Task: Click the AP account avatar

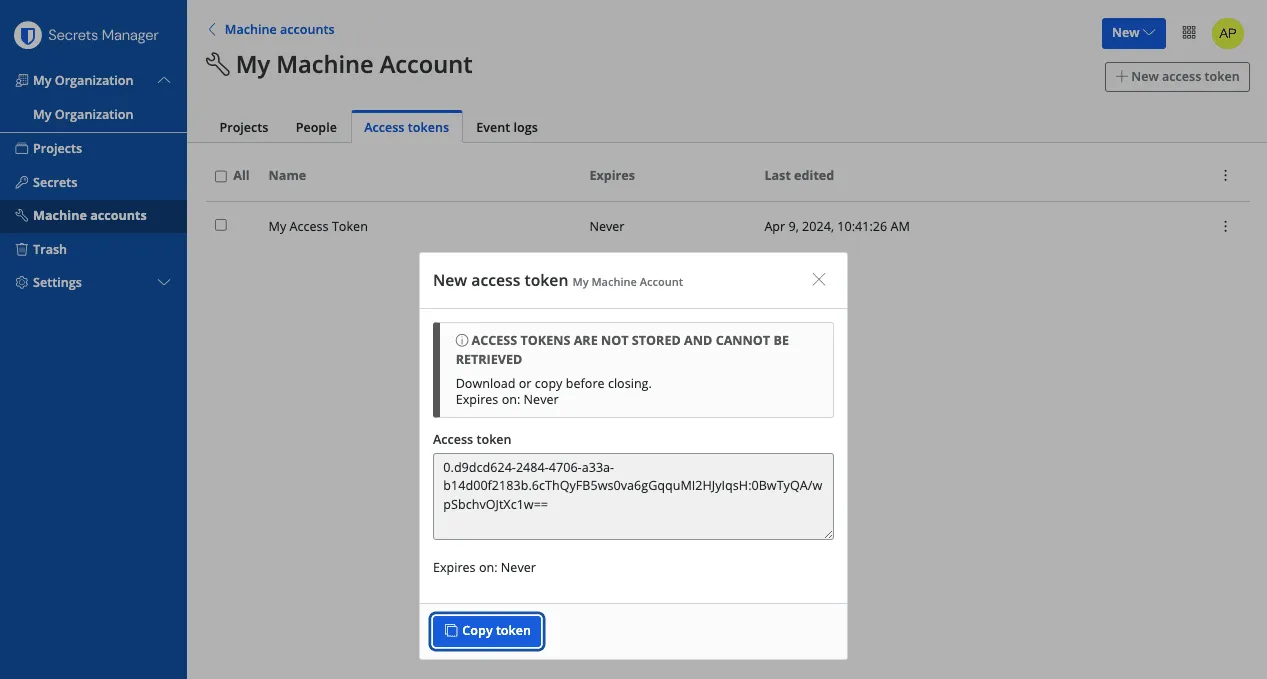Action: point(1227,32)
